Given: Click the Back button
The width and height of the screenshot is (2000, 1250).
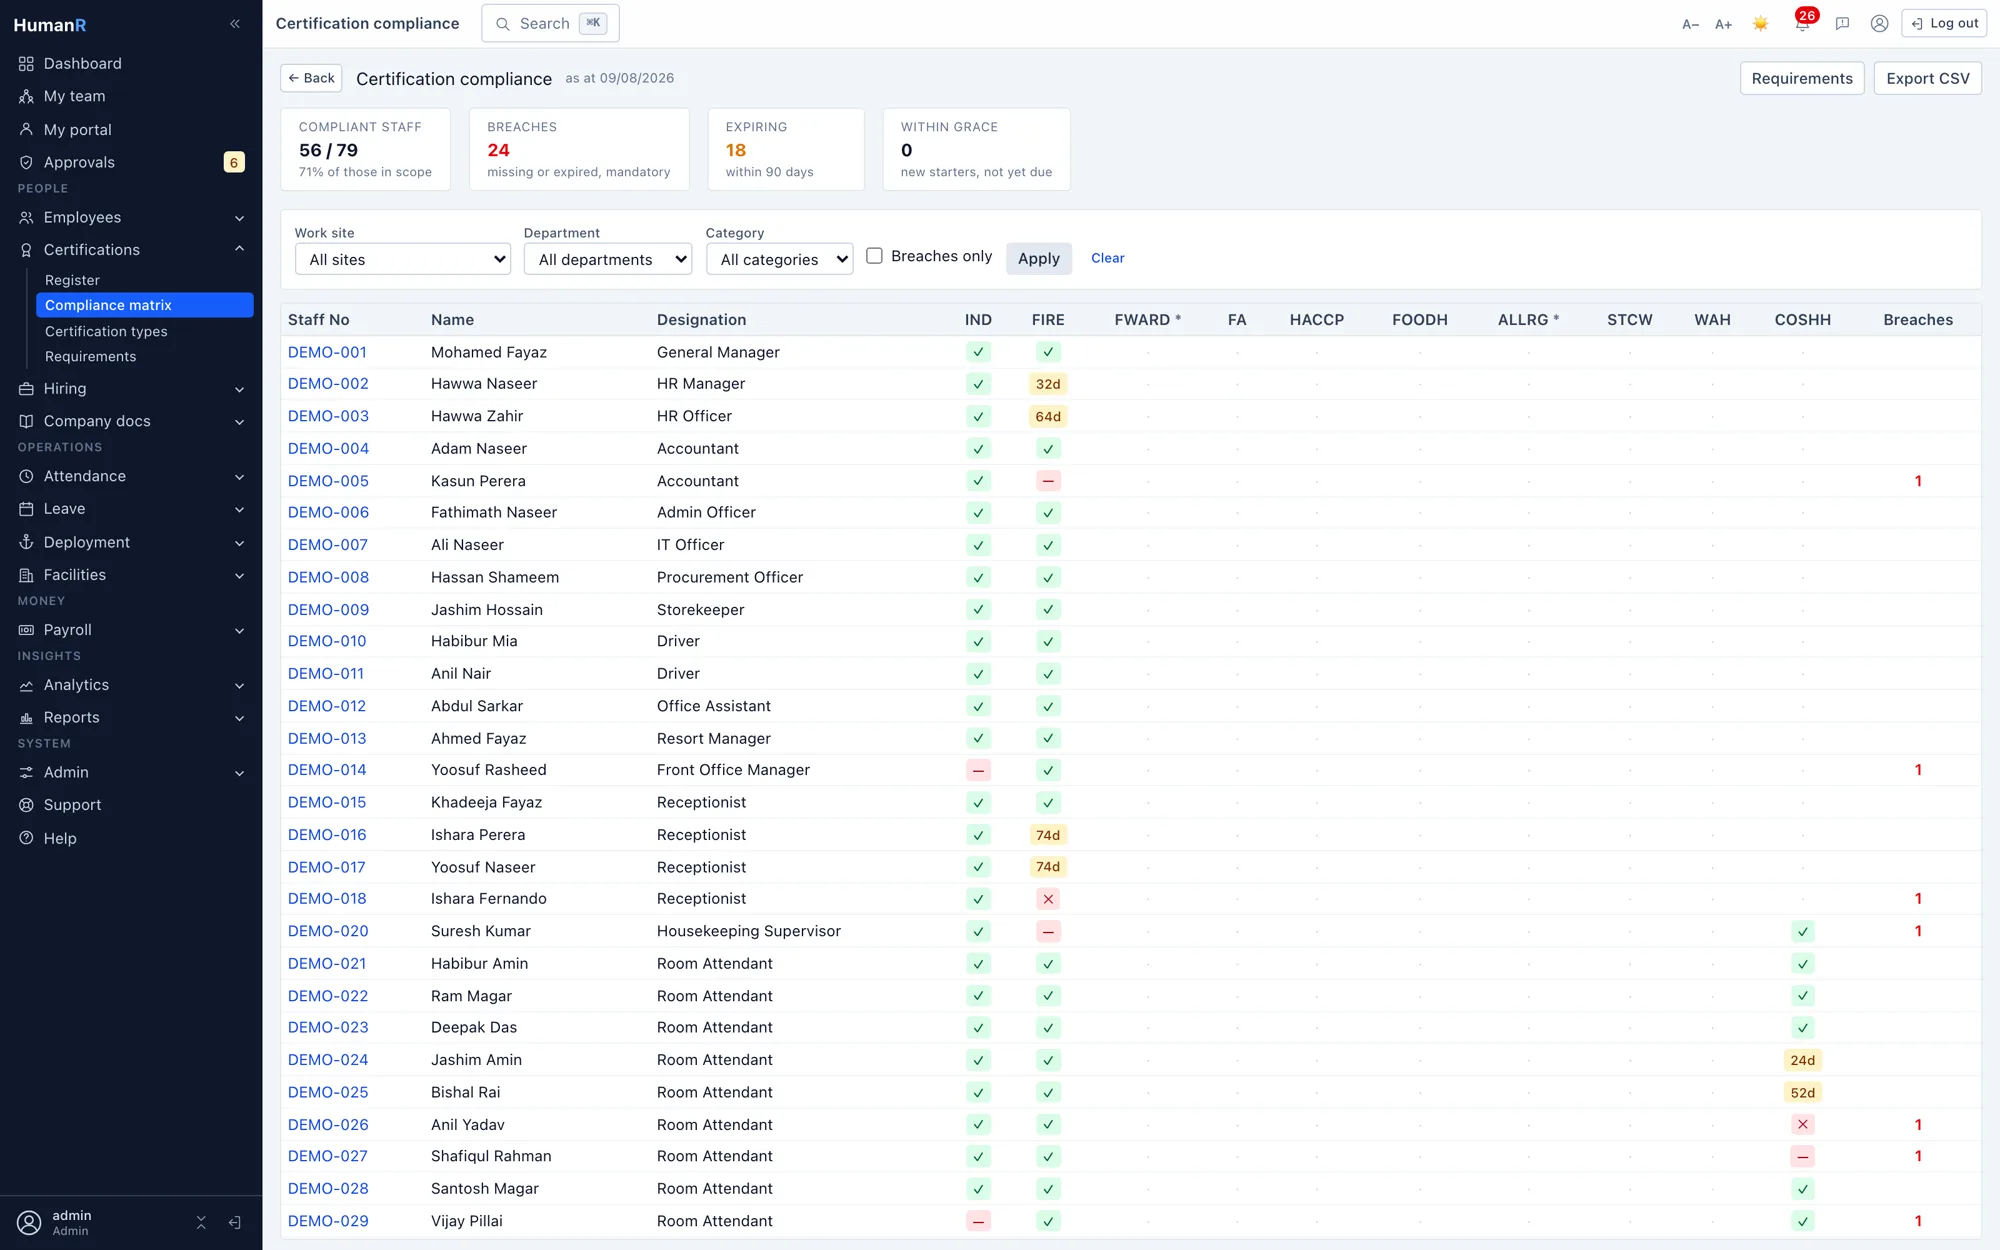Looking at the screenshot, I should 311,78.
